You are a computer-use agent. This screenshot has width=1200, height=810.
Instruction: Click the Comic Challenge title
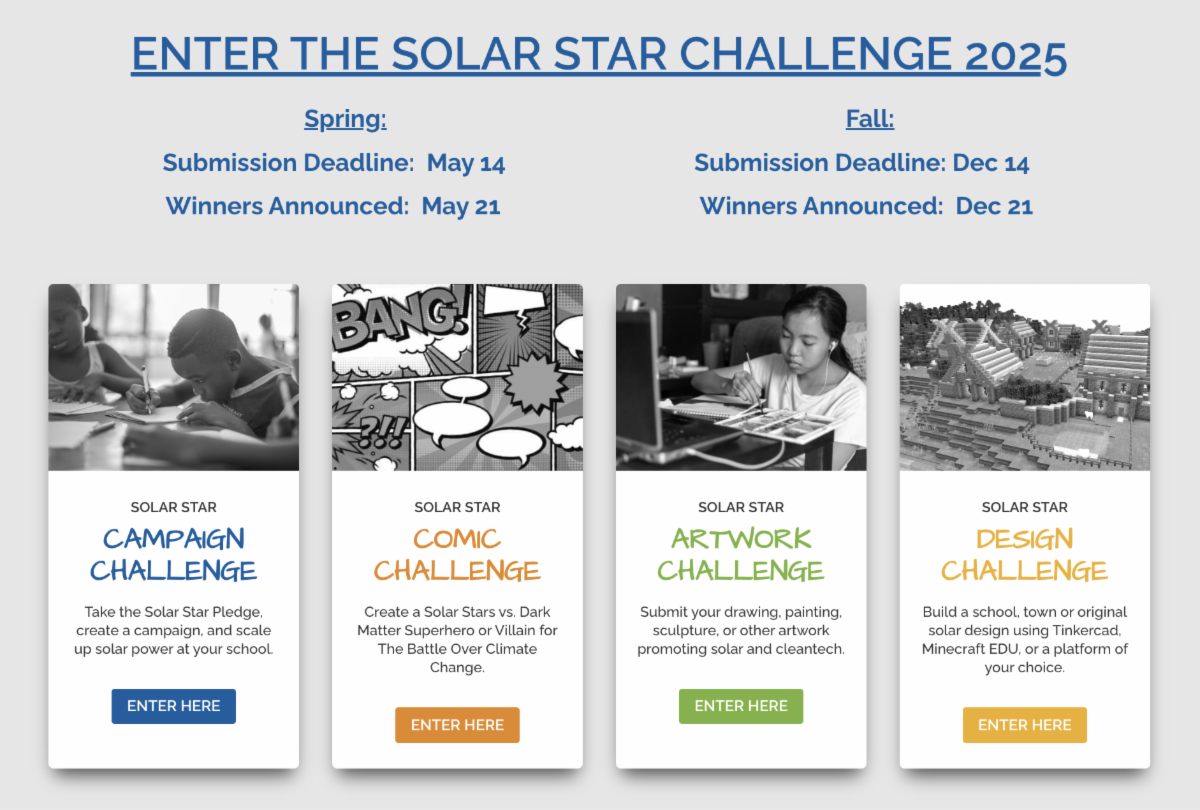(x=457, y=554)
